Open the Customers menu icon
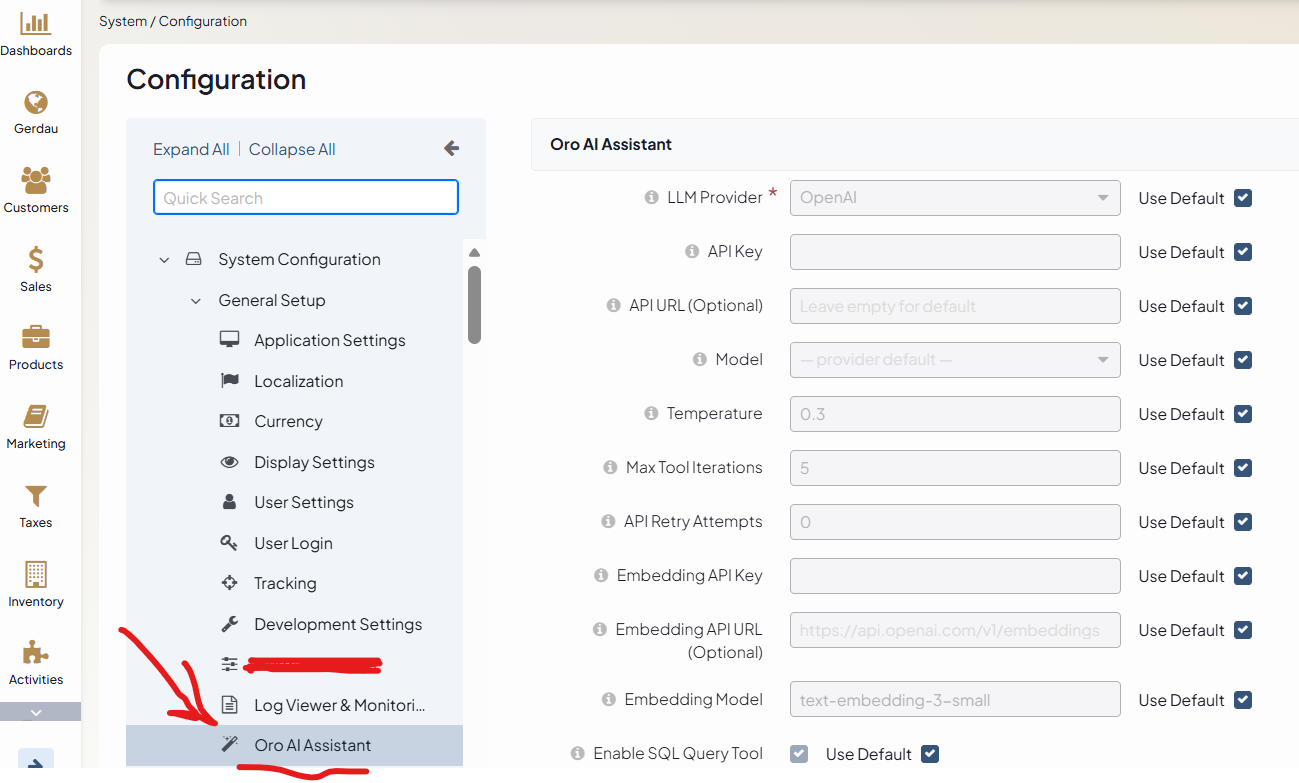 (36, 181)
